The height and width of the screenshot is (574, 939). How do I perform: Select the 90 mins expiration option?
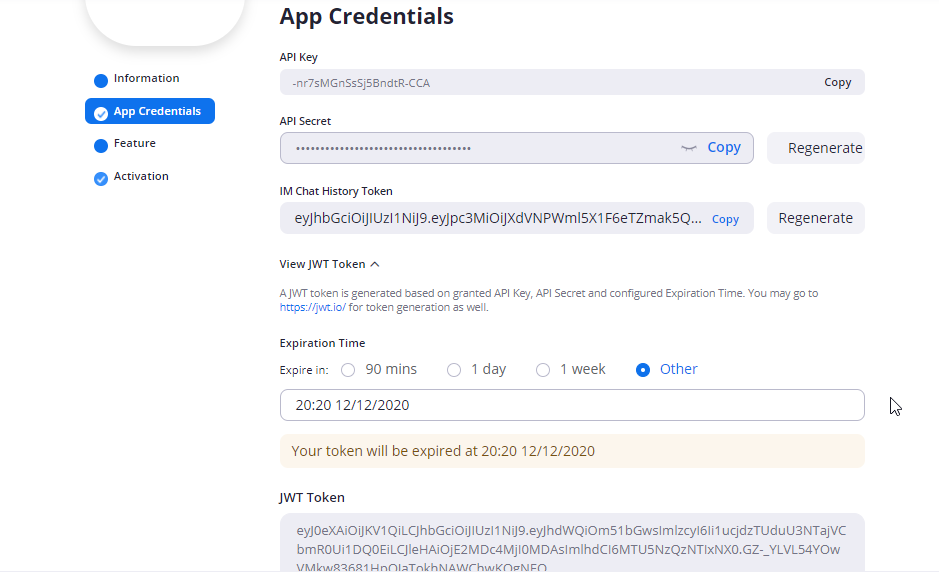tap(348, 370)
